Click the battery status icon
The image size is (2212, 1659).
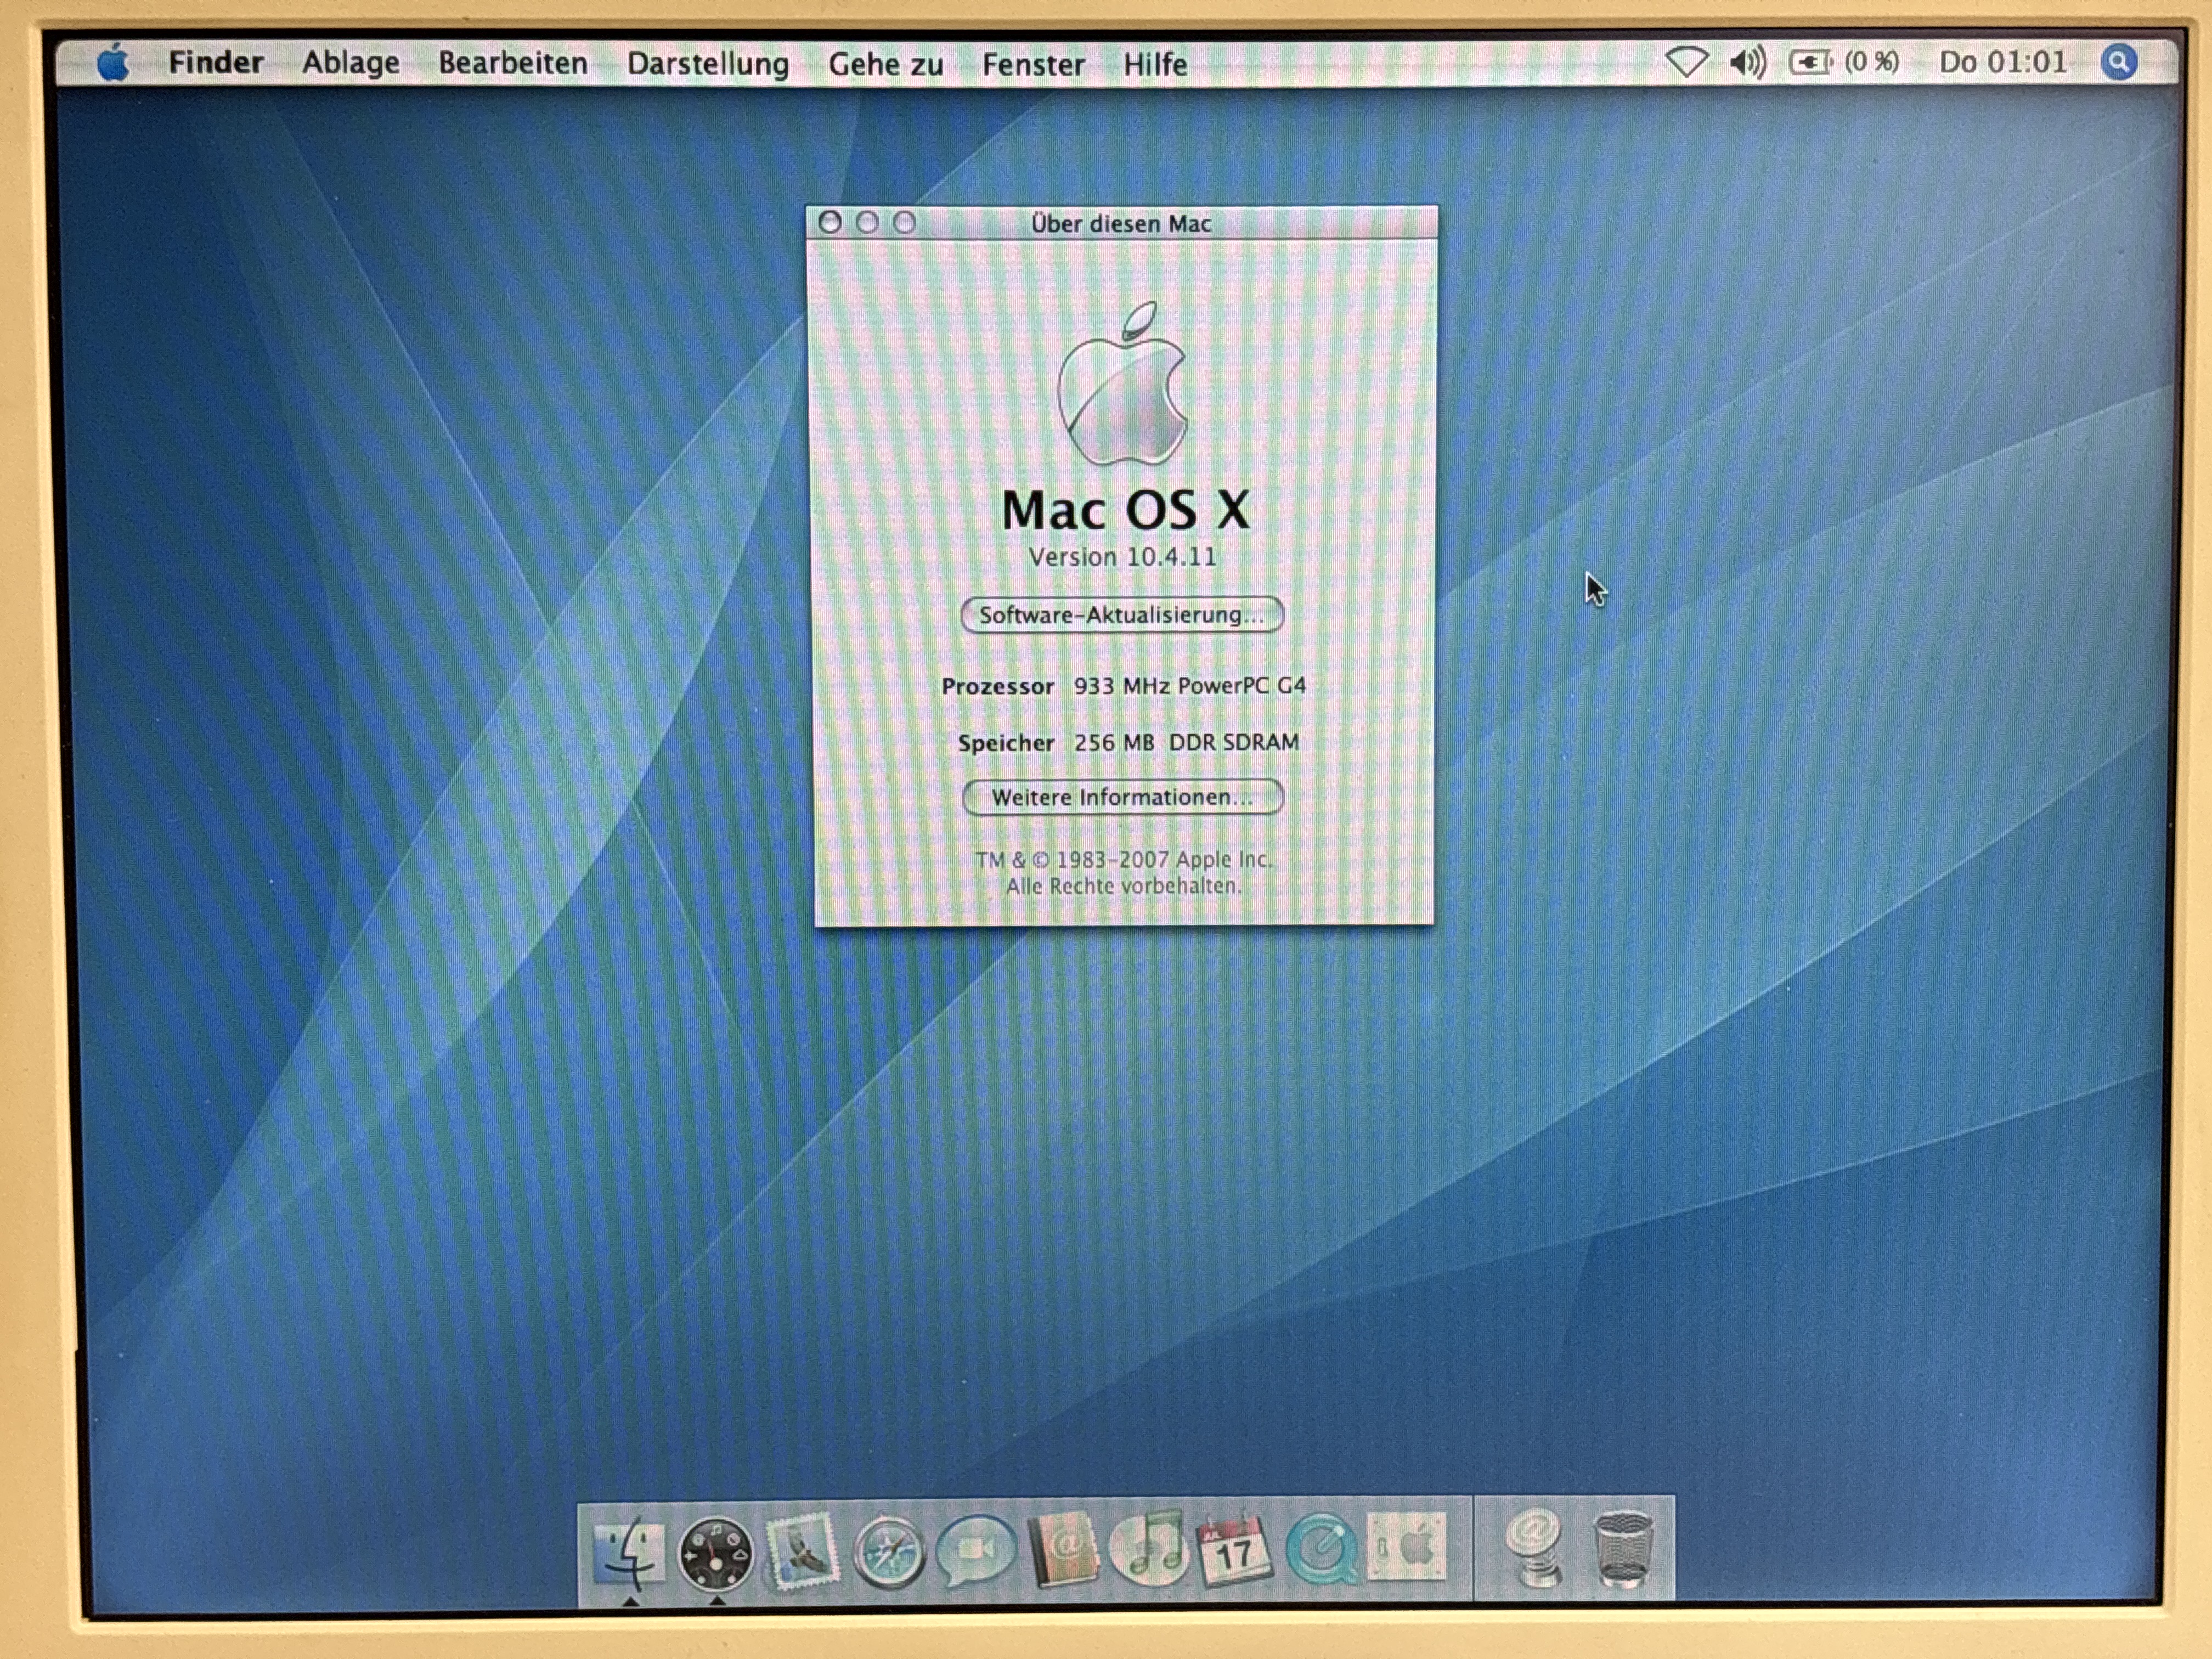[x=1810, y=63]
